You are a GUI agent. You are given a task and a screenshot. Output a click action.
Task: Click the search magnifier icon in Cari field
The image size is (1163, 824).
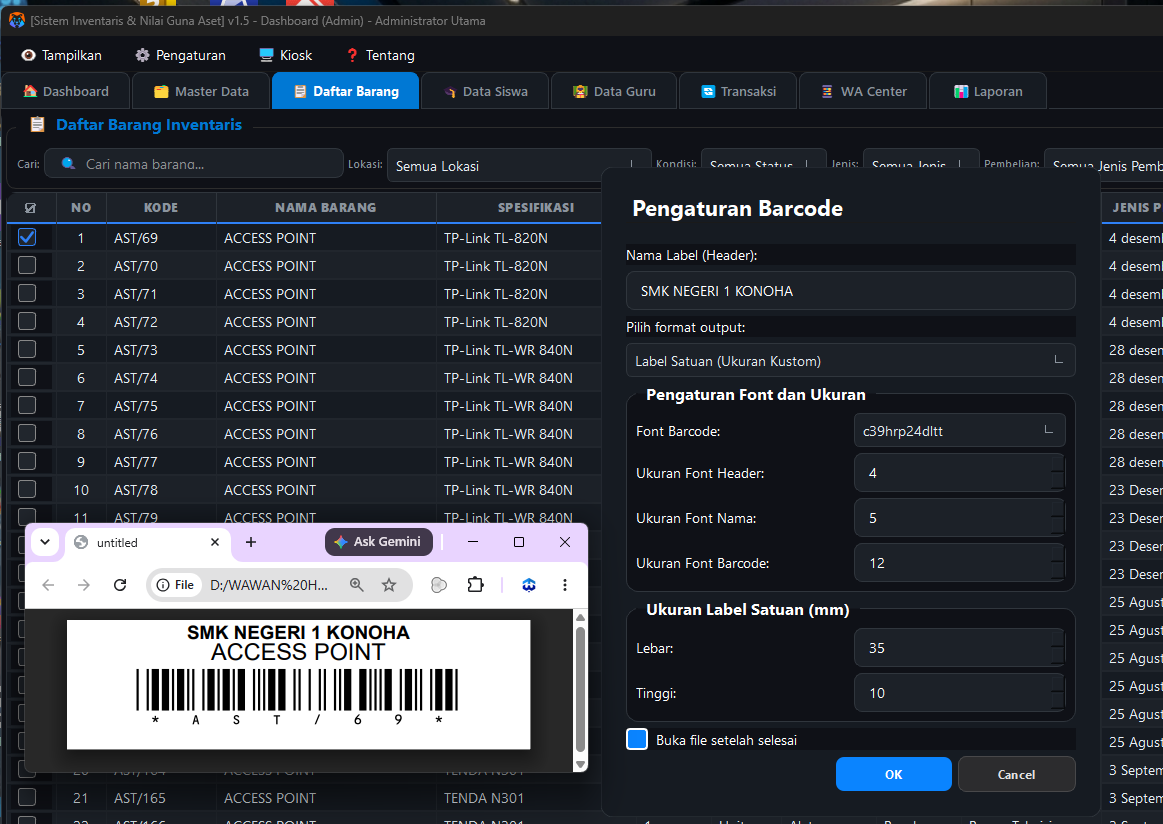(68, 163)
